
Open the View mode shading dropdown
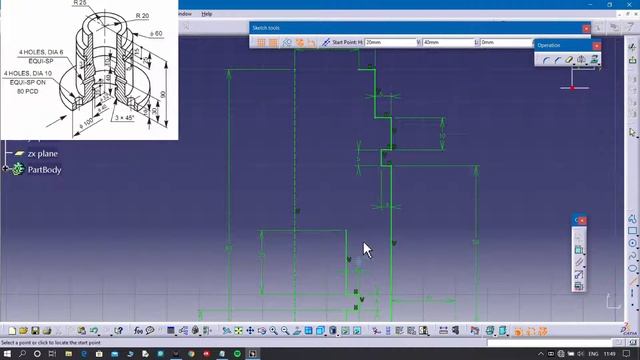click(333, 331)
